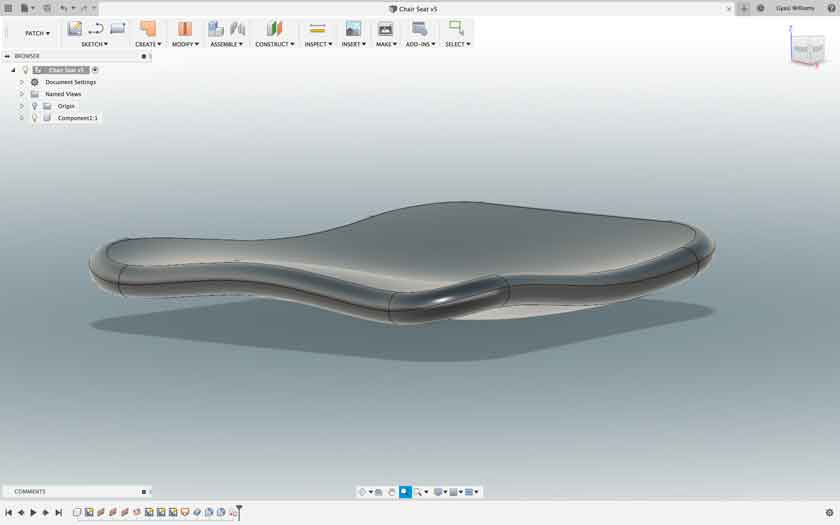The image size is (840, 525).
Task: Open the PATCH workspace dropdown
Action: point(37,33)
